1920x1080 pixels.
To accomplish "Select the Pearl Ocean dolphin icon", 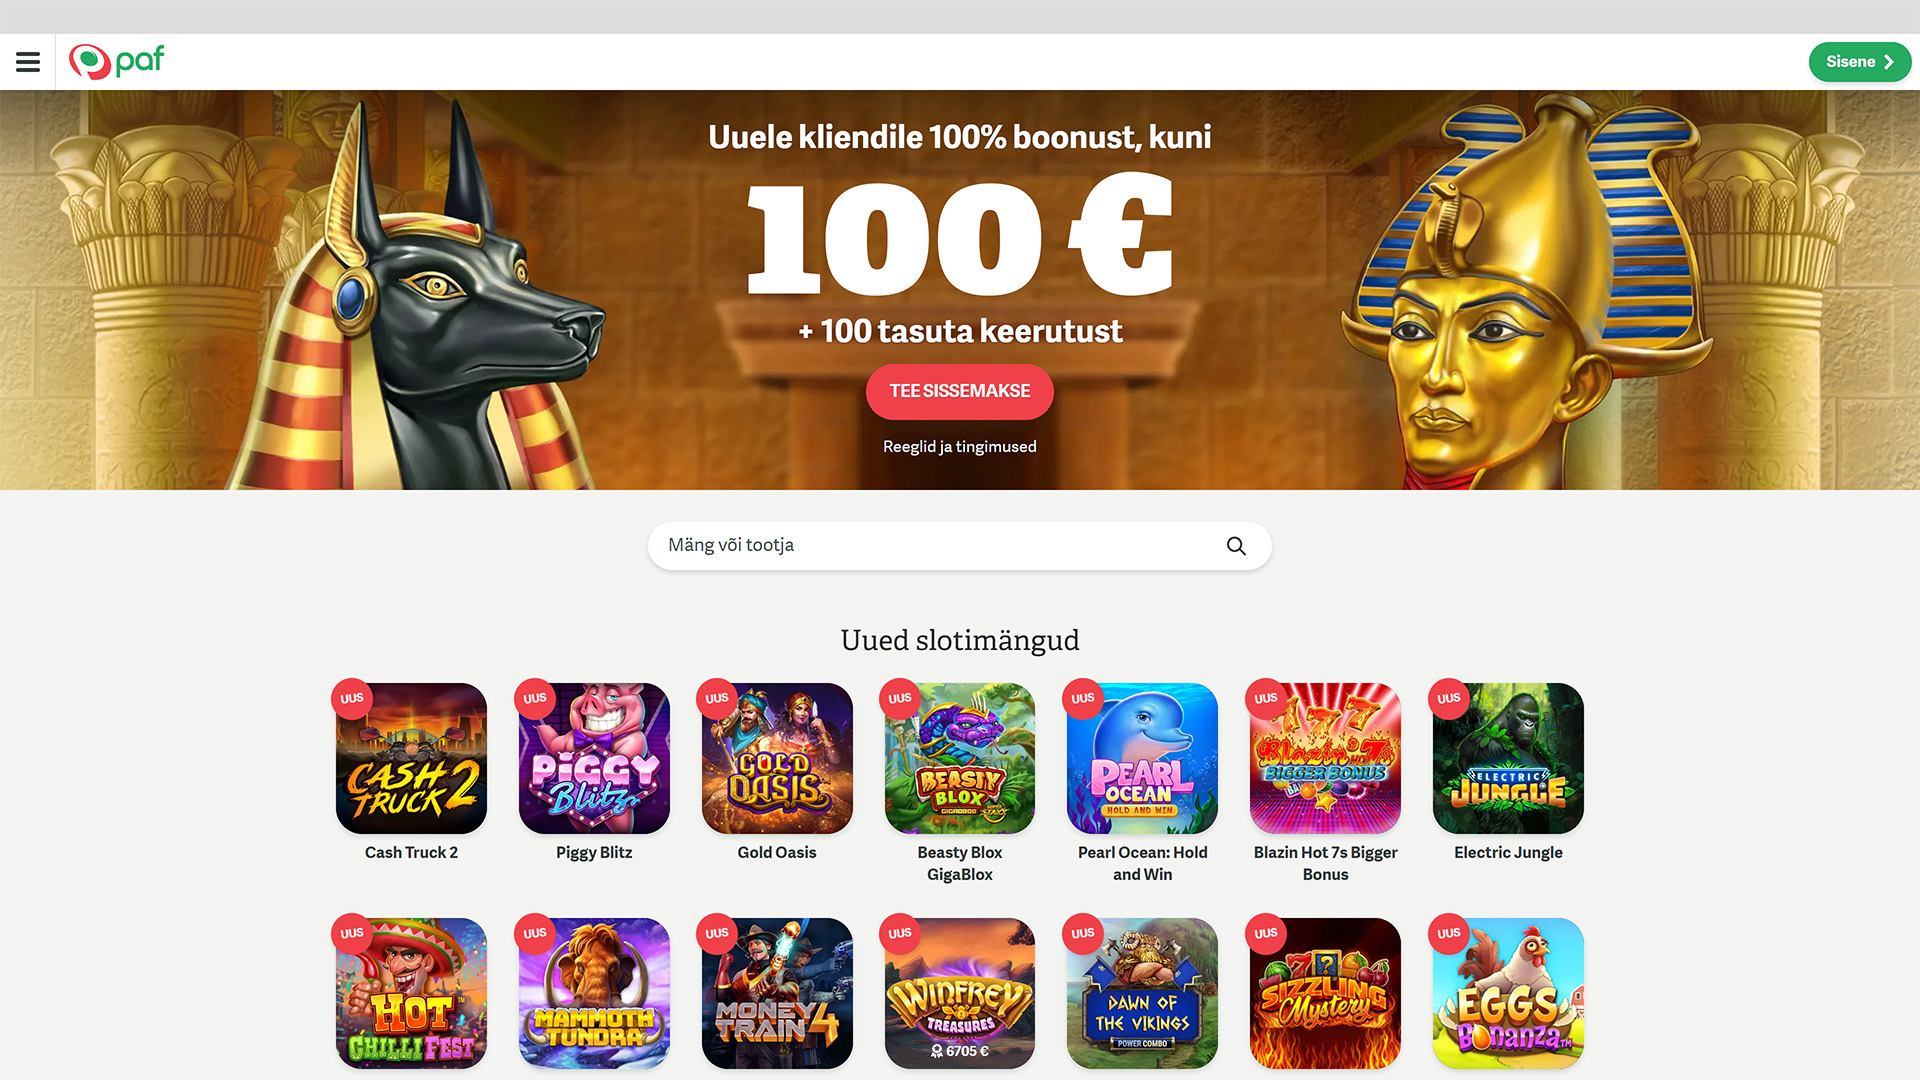I will pyautogui.click(x=1142, y=758).
